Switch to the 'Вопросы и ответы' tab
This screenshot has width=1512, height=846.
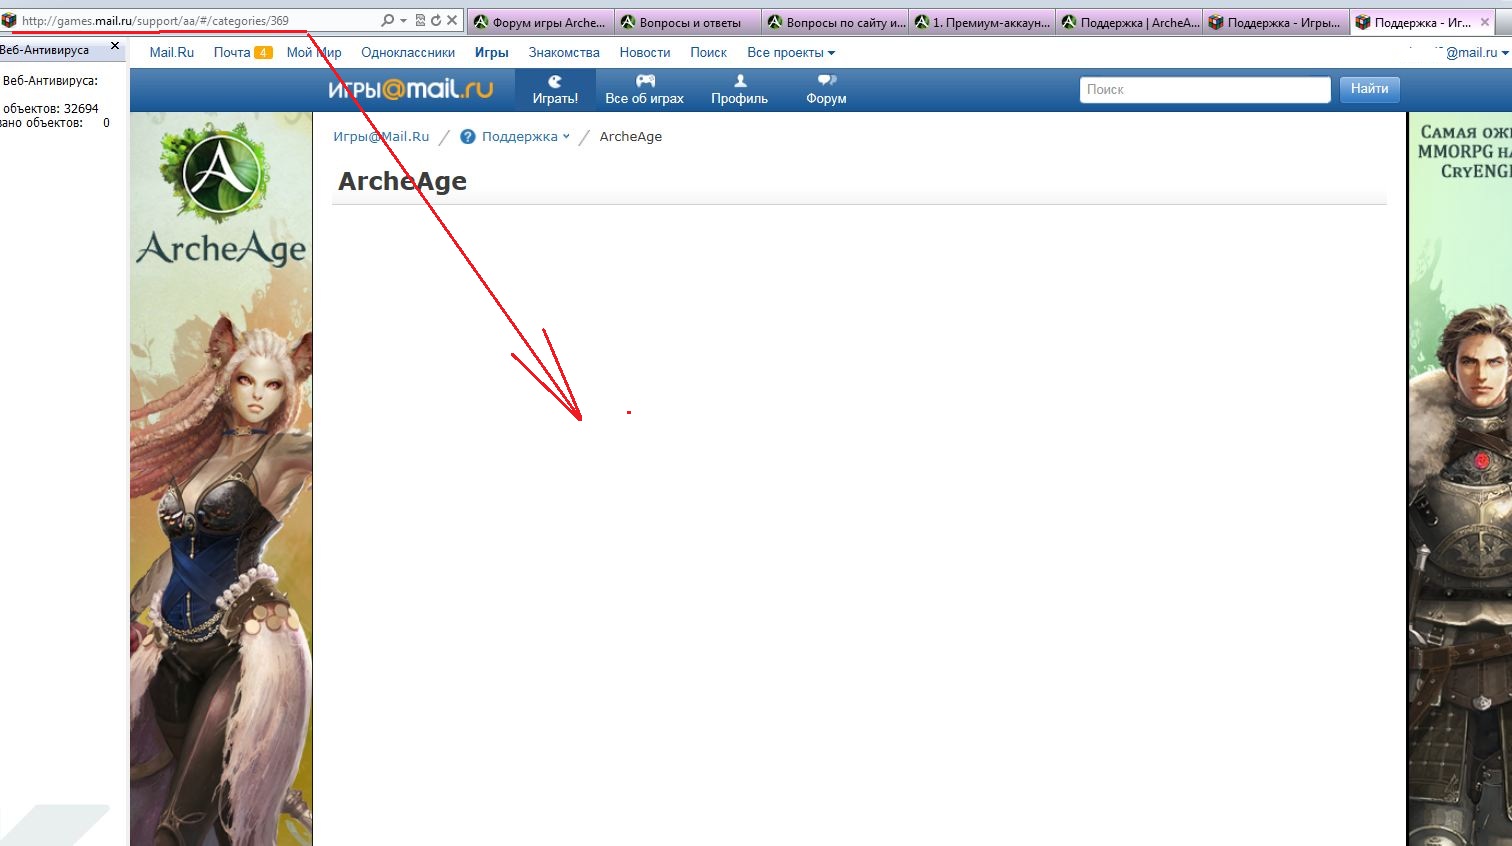[688, 22]
